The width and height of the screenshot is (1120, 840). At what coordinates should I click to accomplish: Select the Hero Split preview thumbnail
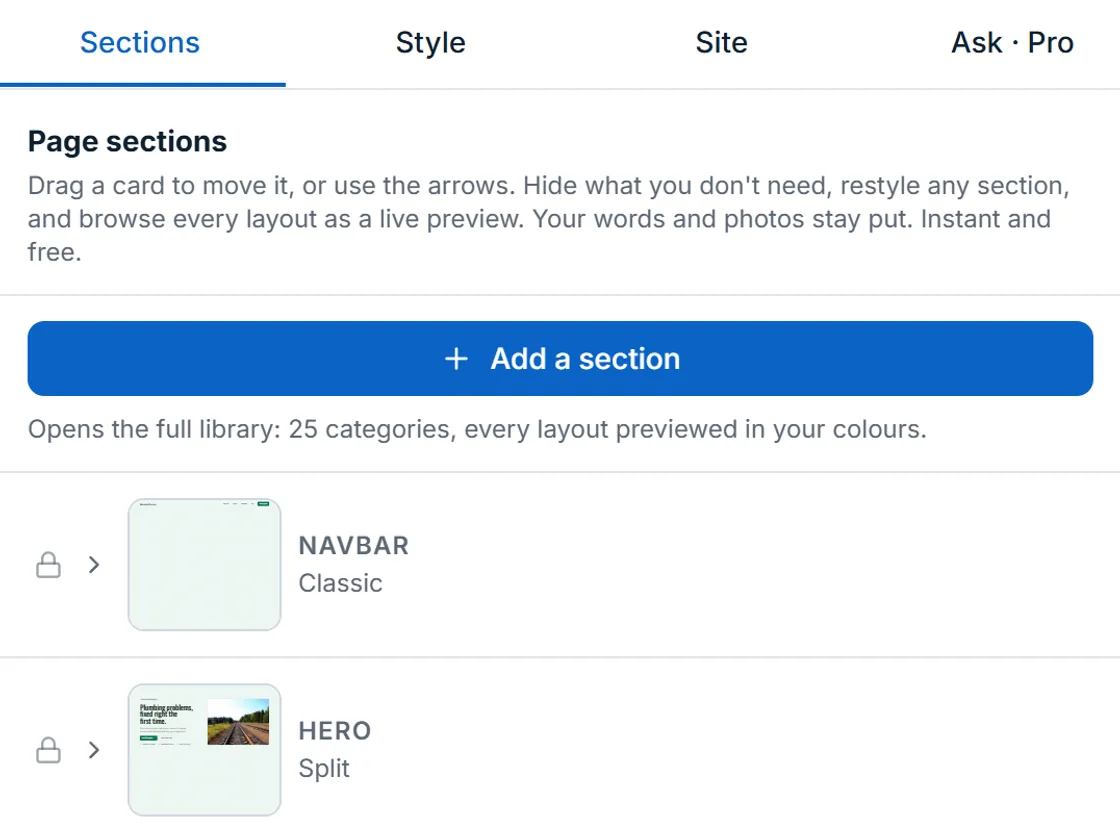[204, 750]
